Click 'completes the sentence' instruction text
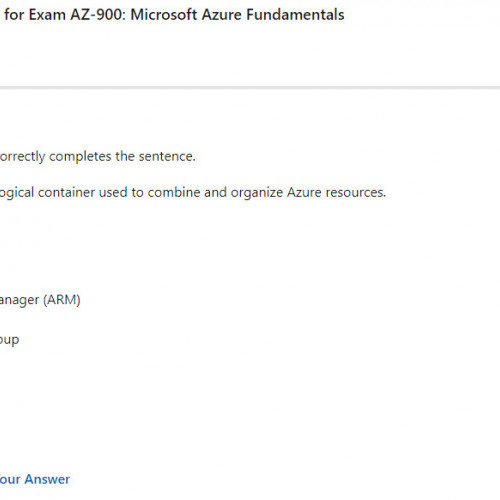The height and width of the screenshot is (500, 500). pos(122,156)
